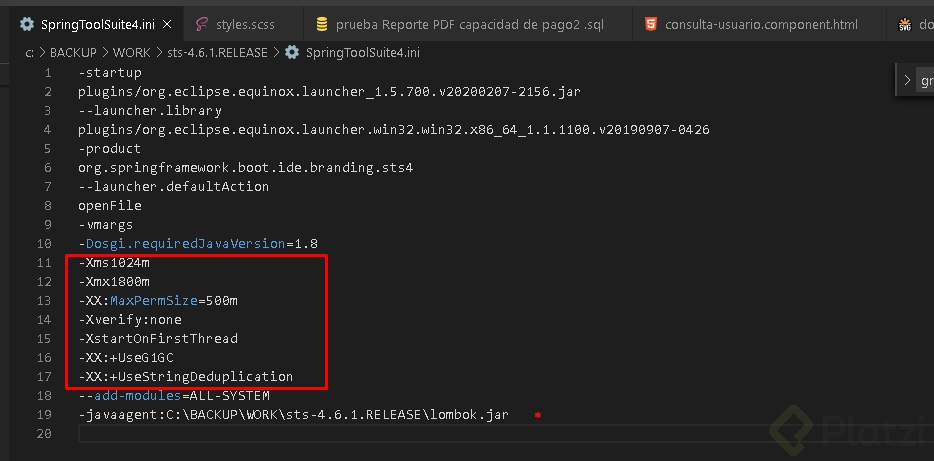Image resolution: width=934 pixels, height=461 pixels.
Task: Click the BACKUP breadcrumb segment
Action: click(x=73, y=52)
